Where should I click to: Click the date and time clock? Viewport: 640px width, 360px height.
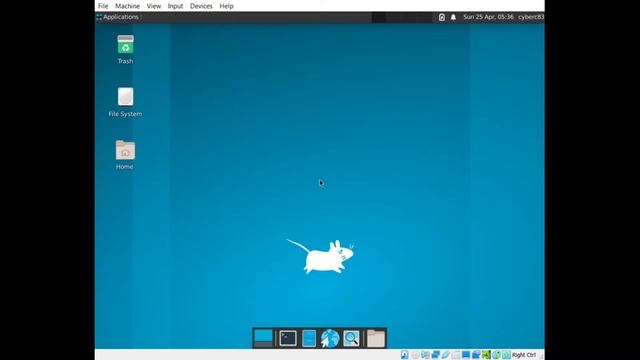click(488, 17)
